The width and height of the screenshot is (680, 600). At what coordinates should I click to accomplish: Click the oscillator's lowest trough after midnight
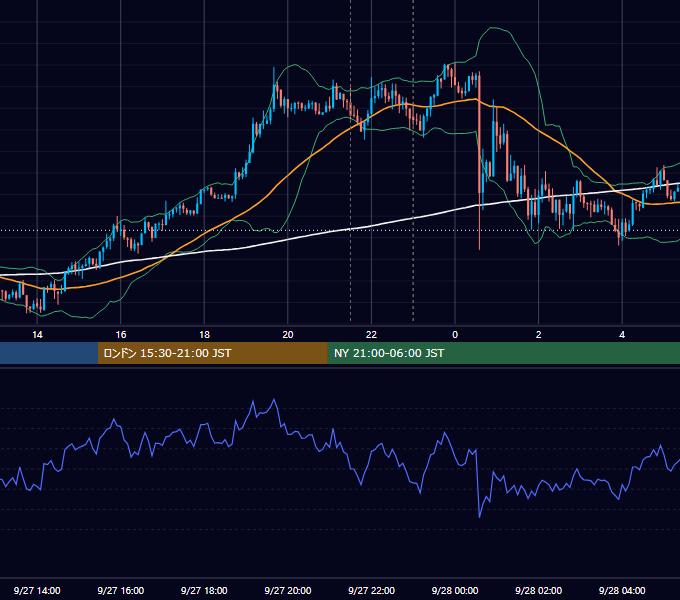click(x=479, y=516)
